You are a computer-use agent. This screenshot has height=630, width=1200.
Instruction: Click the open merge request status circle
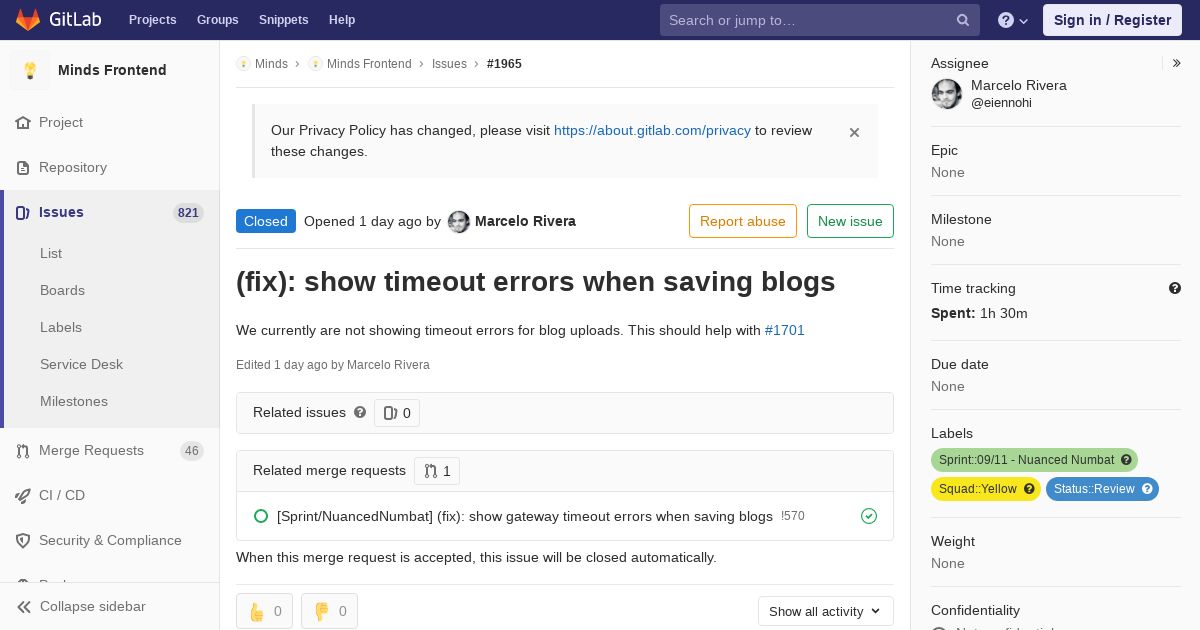tap(261, 516)
